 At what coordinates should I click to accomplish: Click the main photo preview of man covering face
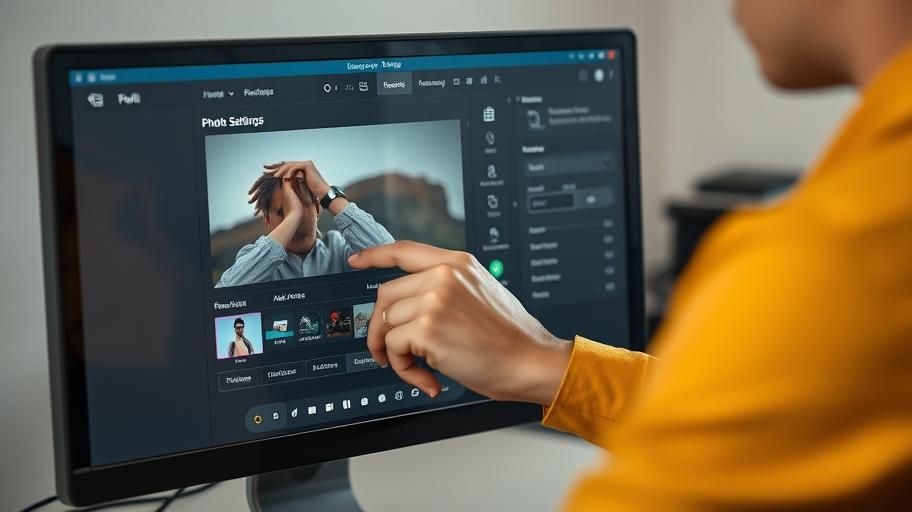[336, 203]
